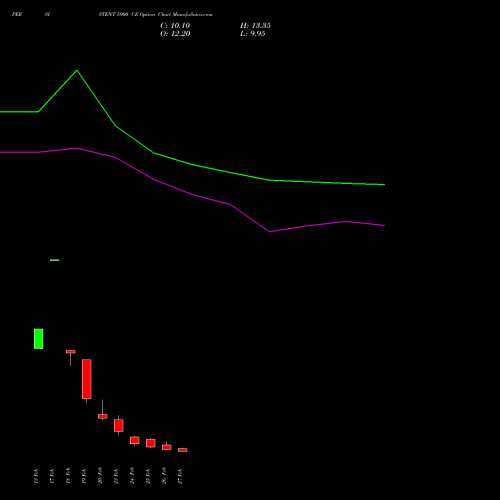
Task: Click the 27 Feb date label
Action: 180,476
